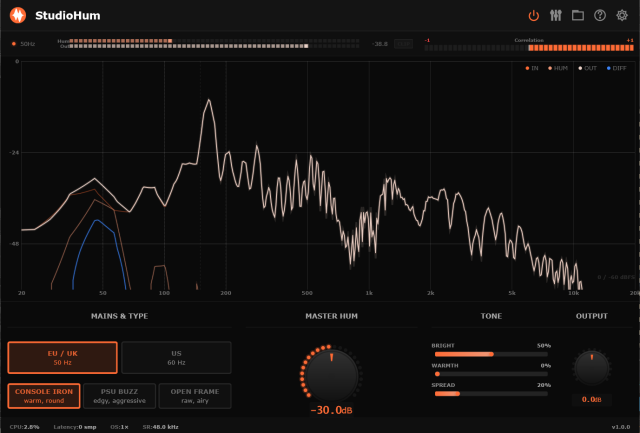Click the StudioHum title text
Viewport: 640px width, 433px height.
pyautogui.click(x=68, y=16)
